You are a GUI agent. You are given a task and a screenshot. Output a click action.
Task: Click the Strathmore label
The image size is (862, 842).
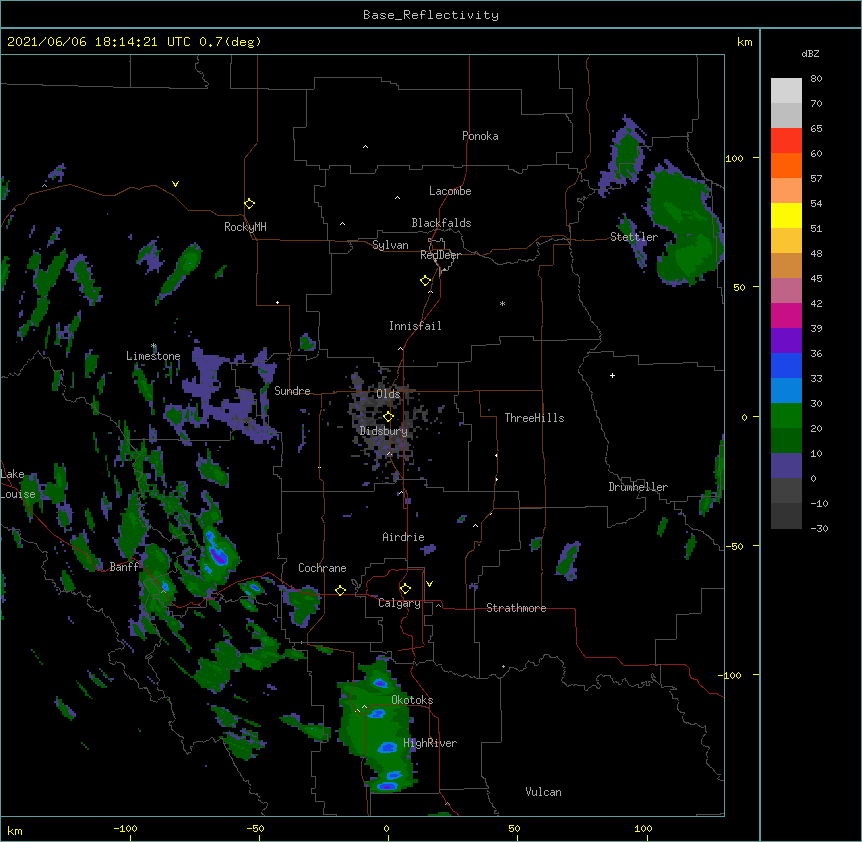(x=516, y=608)
